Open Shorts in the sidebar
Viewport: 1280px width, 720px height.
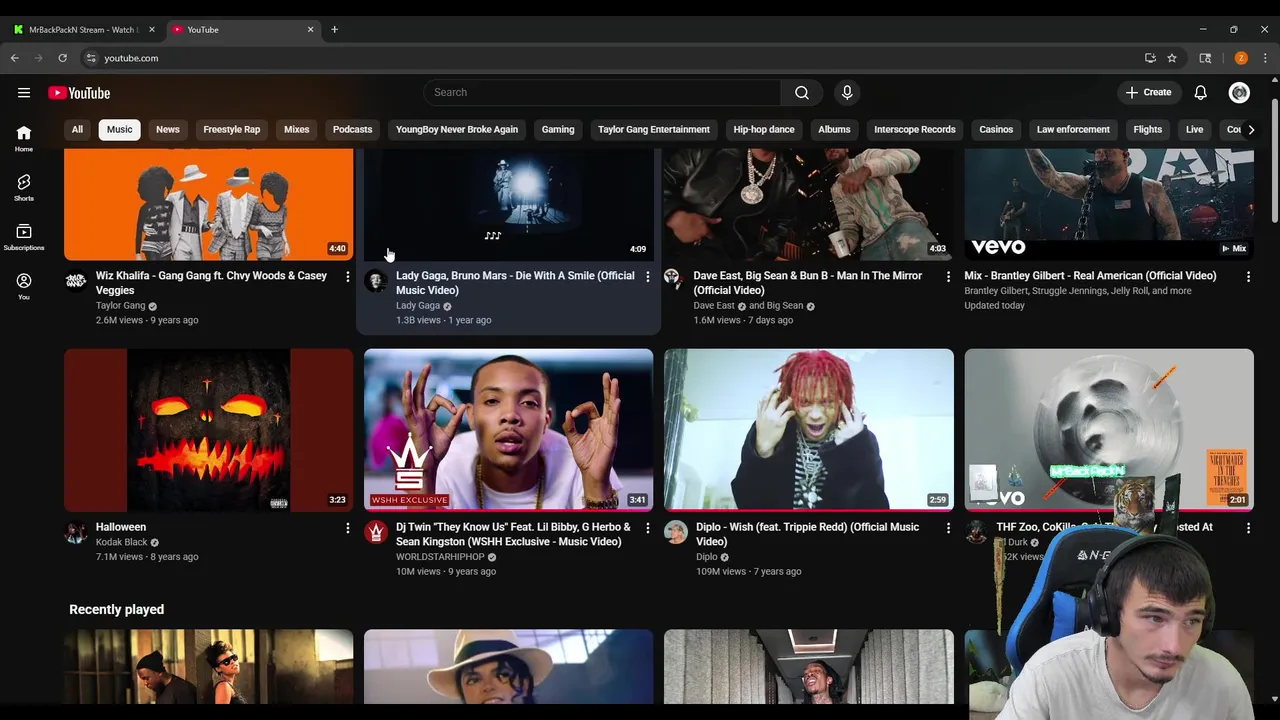coord(24,187)
